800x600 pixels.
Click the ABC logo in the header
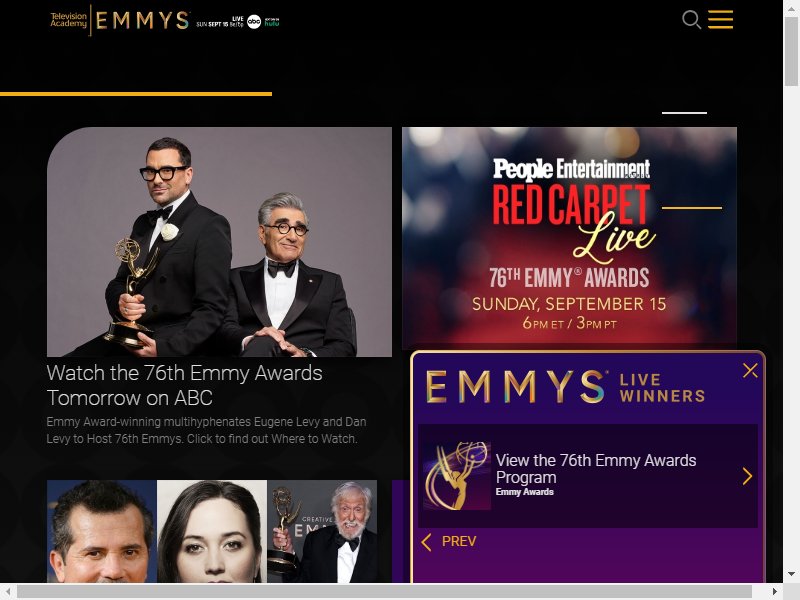pos(254,21)
